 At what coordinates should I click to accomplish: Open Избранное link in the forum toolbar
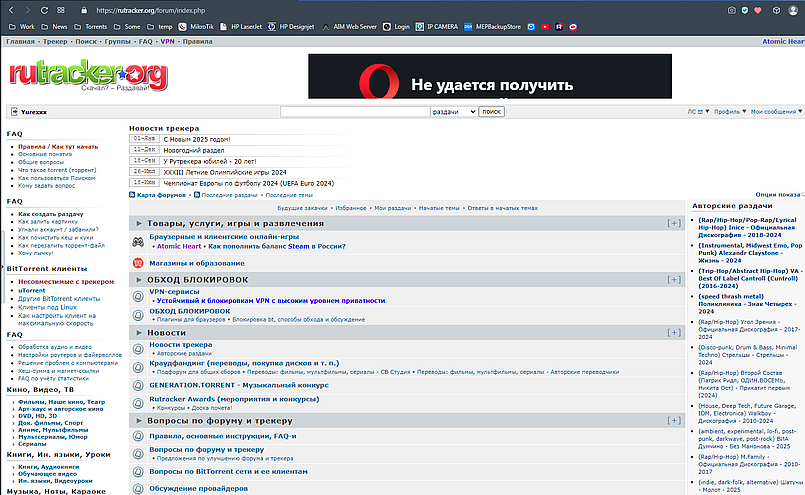[351, 208]
